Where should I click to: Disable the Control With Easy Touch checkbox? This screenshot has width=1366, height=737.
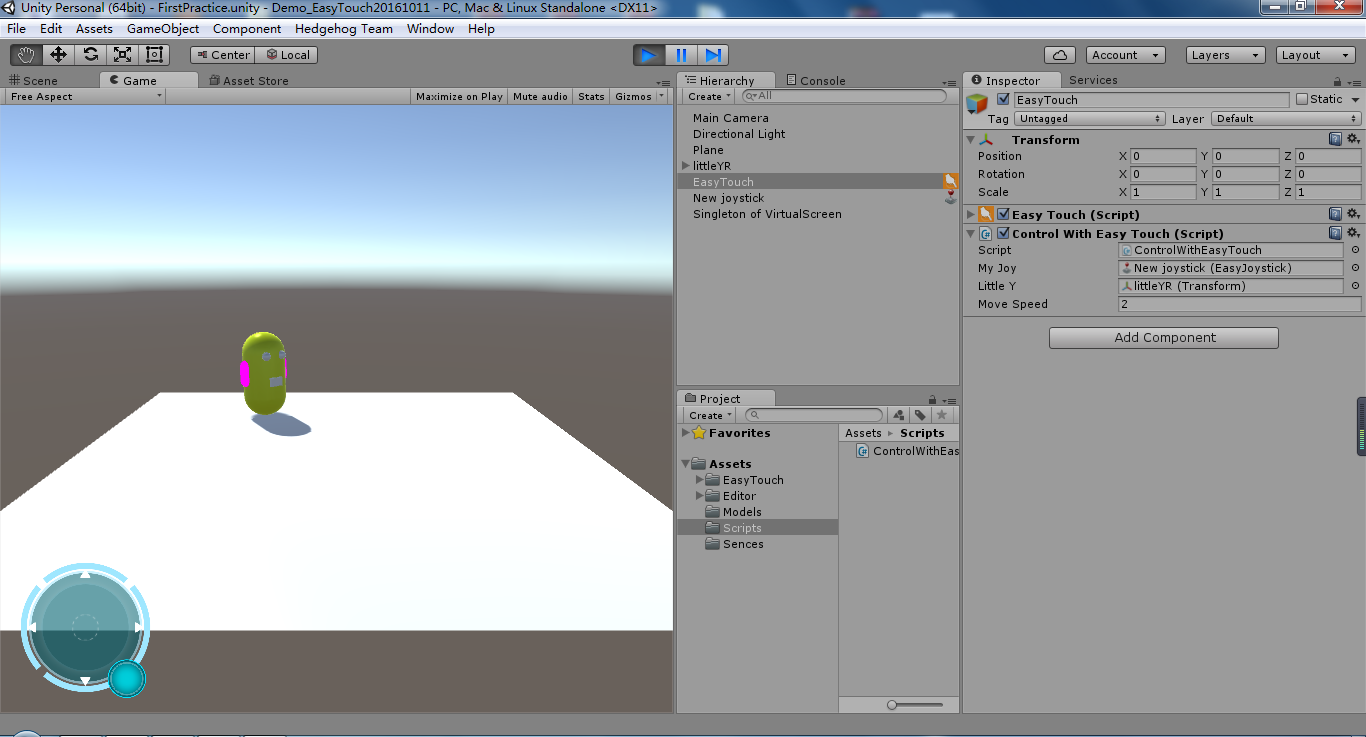click(1003, 233)
